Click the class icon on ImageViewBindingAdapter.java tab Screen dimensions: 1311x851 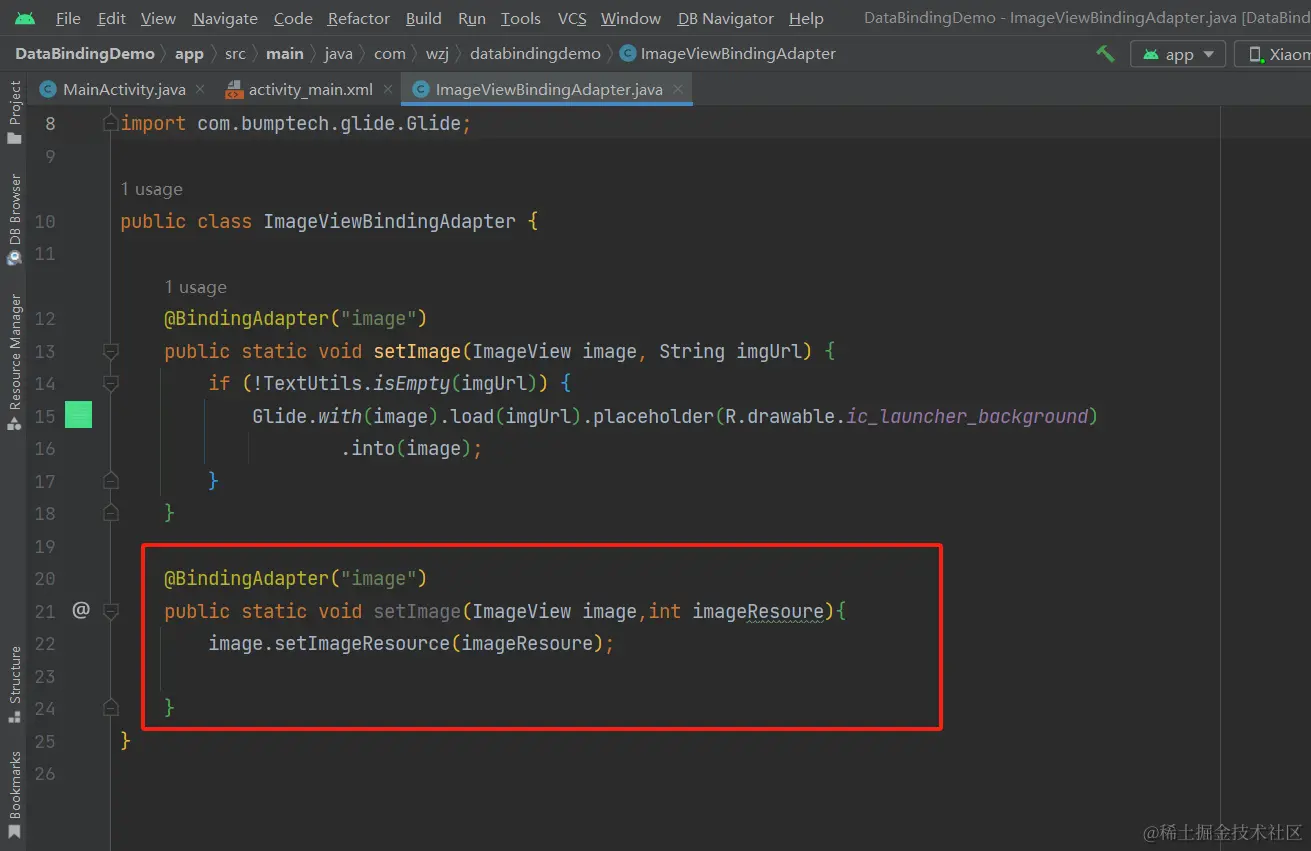click(421, 90)
